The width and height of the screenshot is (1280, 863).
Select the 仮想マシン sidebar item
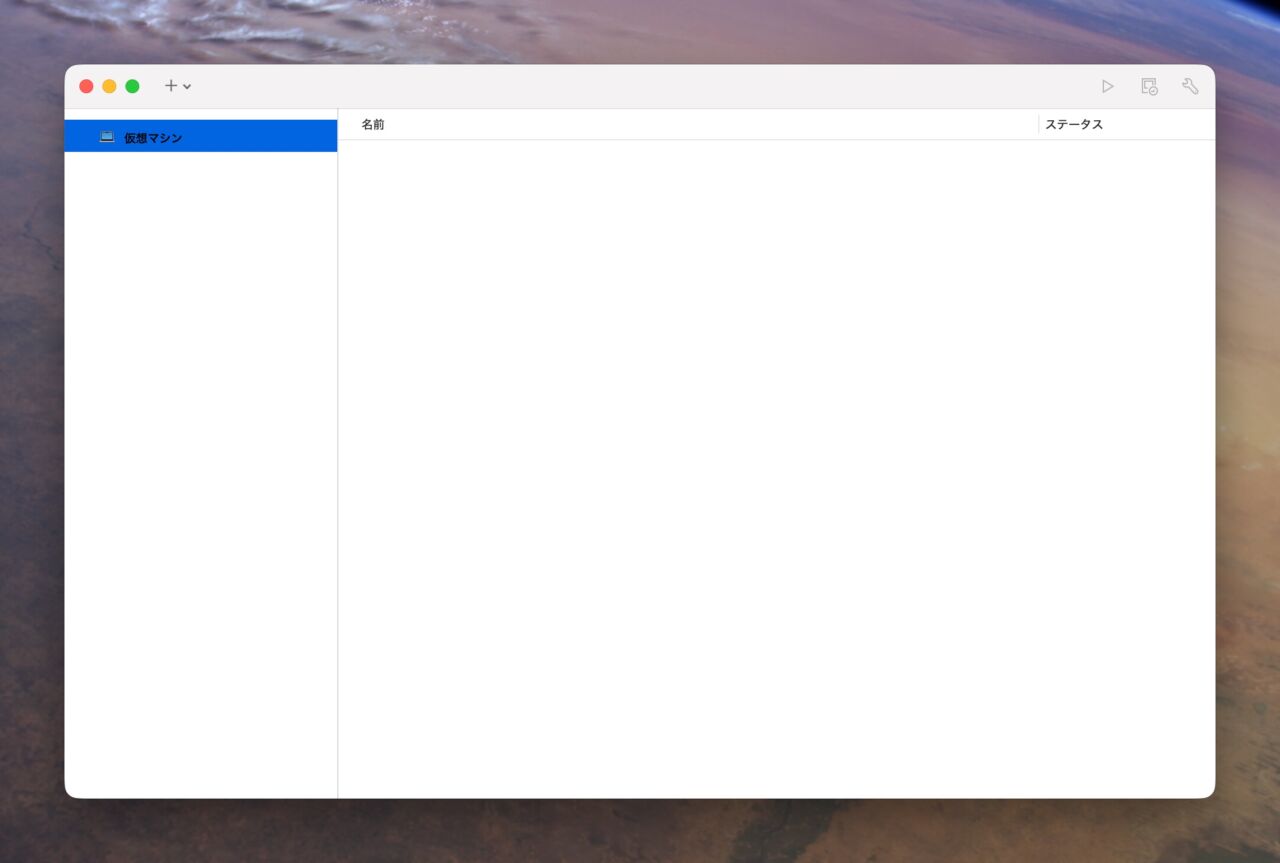click(x=153, y=138)
